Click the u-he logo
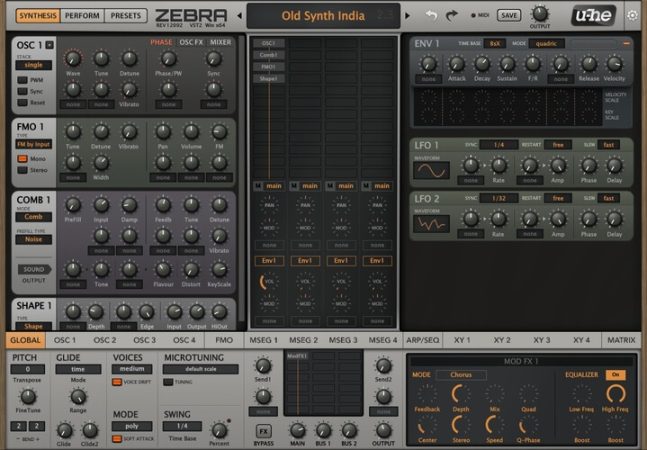Viewport: 647px width, 450px height. 593,16
